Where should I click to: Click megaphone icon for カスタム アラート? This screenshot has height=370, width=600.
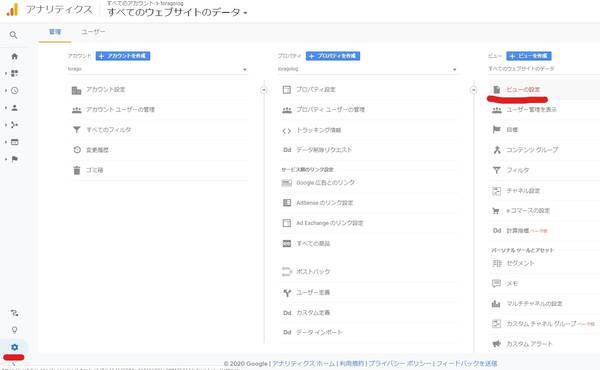[x=496, y=344]
